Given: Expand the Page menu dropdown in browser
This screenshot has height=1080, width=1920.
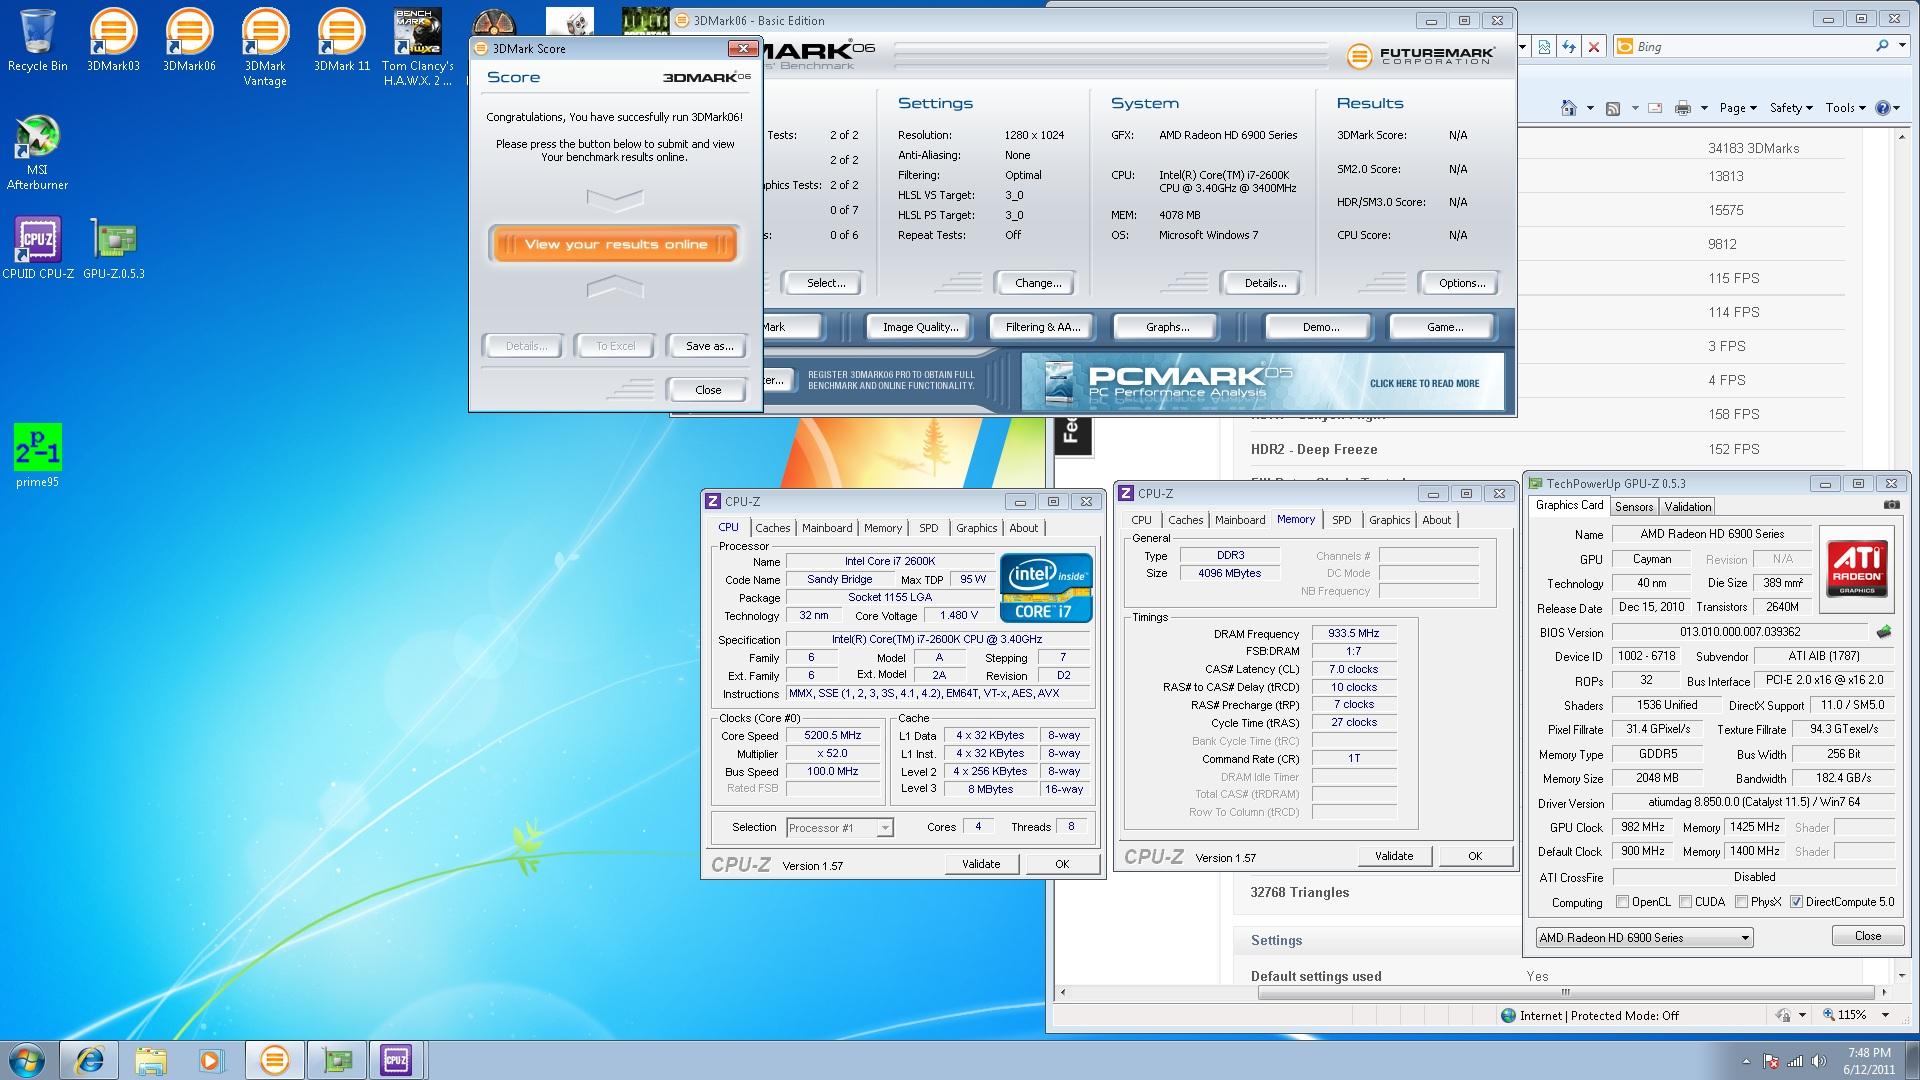Looking at the screenshot, I should coord(1739,108).
